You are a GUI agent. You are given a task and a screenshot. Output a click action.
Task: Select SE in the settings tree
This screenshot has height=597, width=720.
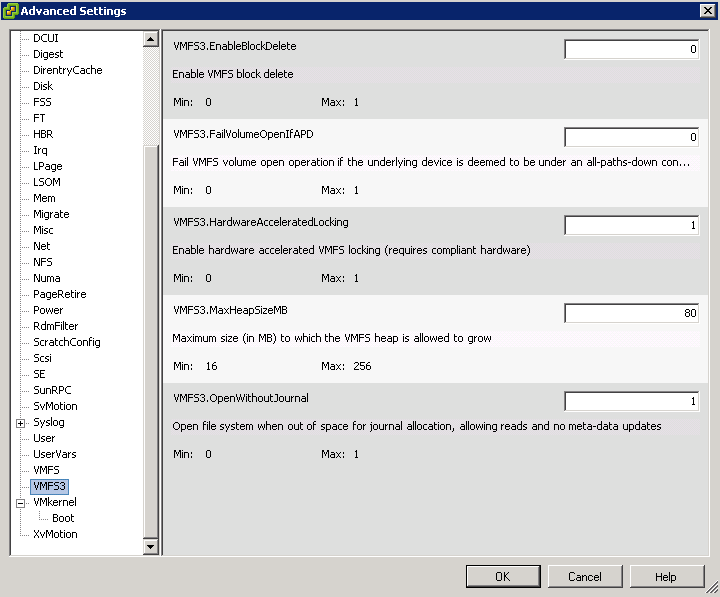(x=39, y=374)
